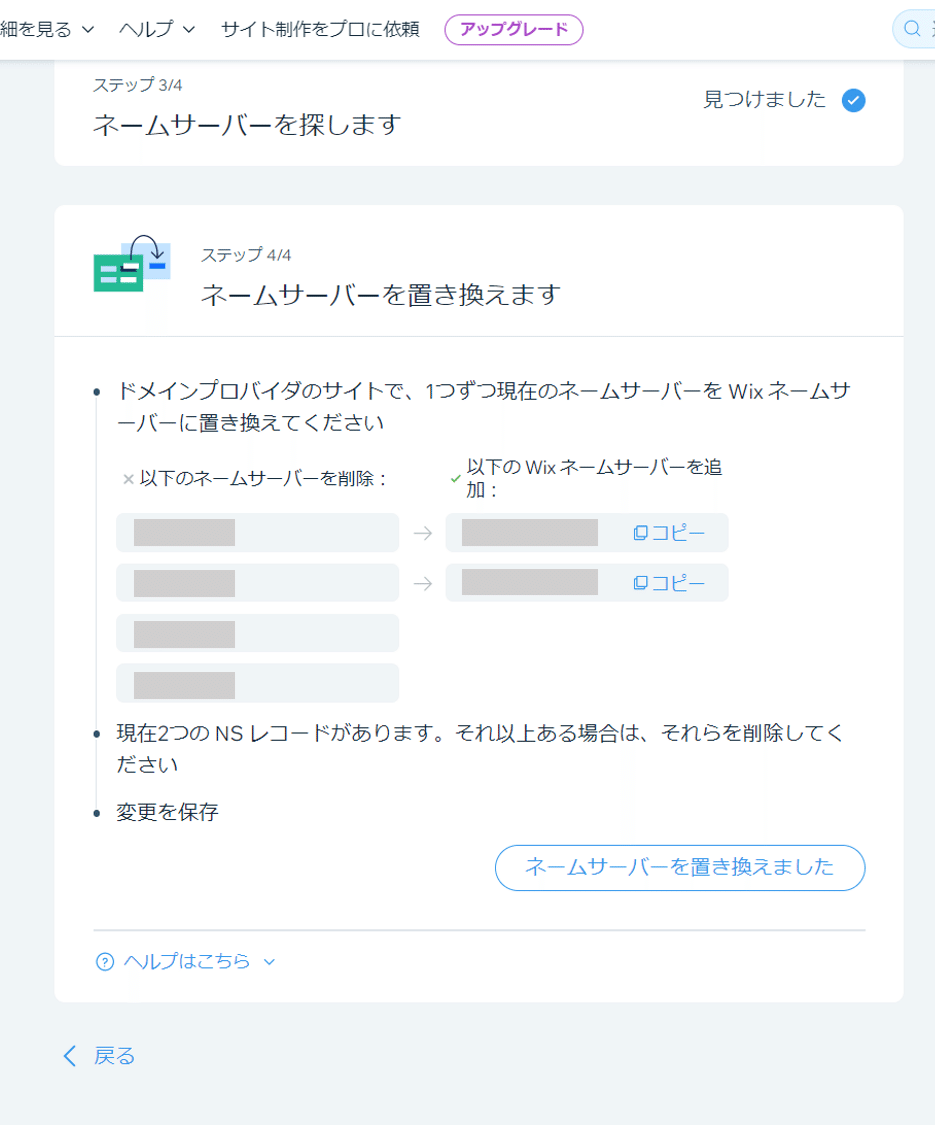Copy the first Wix name server

tap(669, 533)
